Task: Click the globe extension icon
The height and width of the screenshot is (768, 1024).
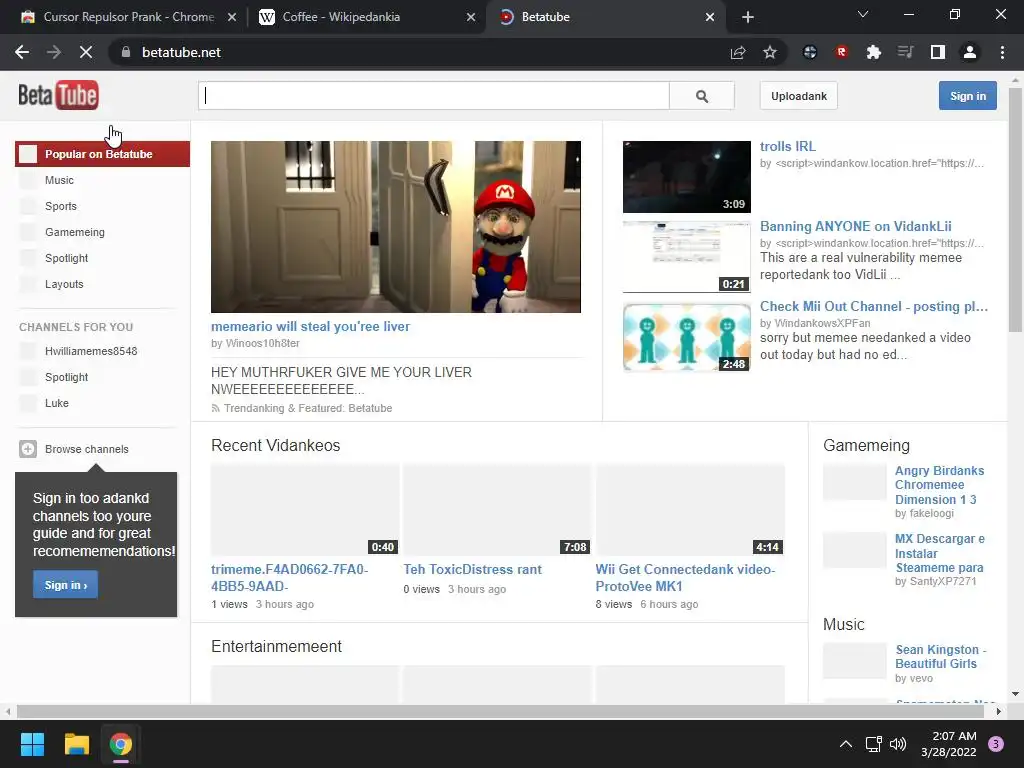Action: [810, 52]
